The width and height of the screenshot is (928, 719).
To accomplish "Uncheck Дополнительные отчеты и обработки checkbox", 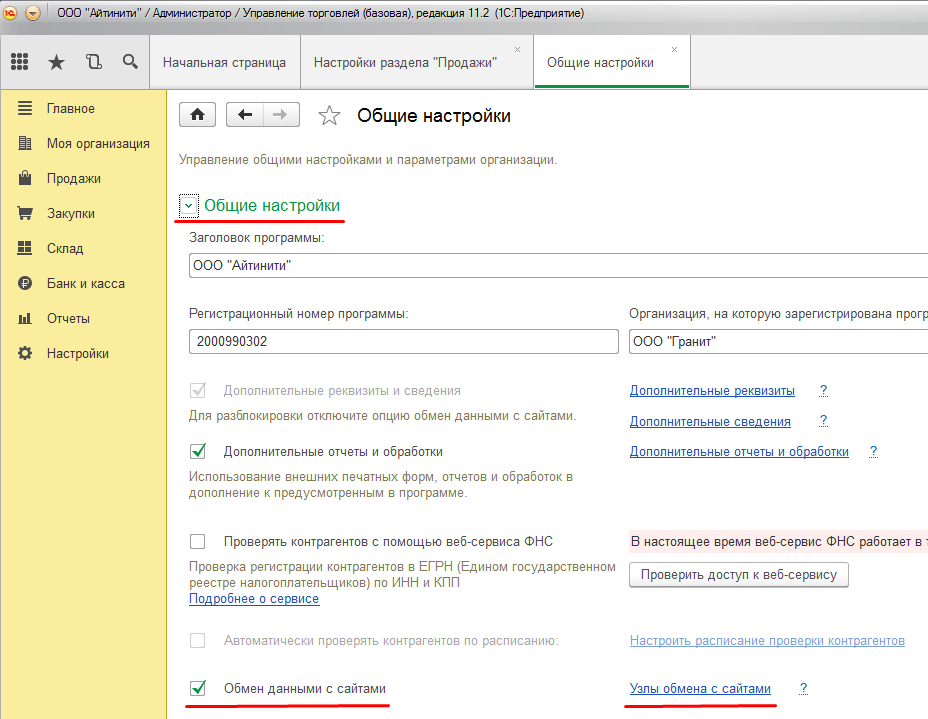I will pos(198,452).
